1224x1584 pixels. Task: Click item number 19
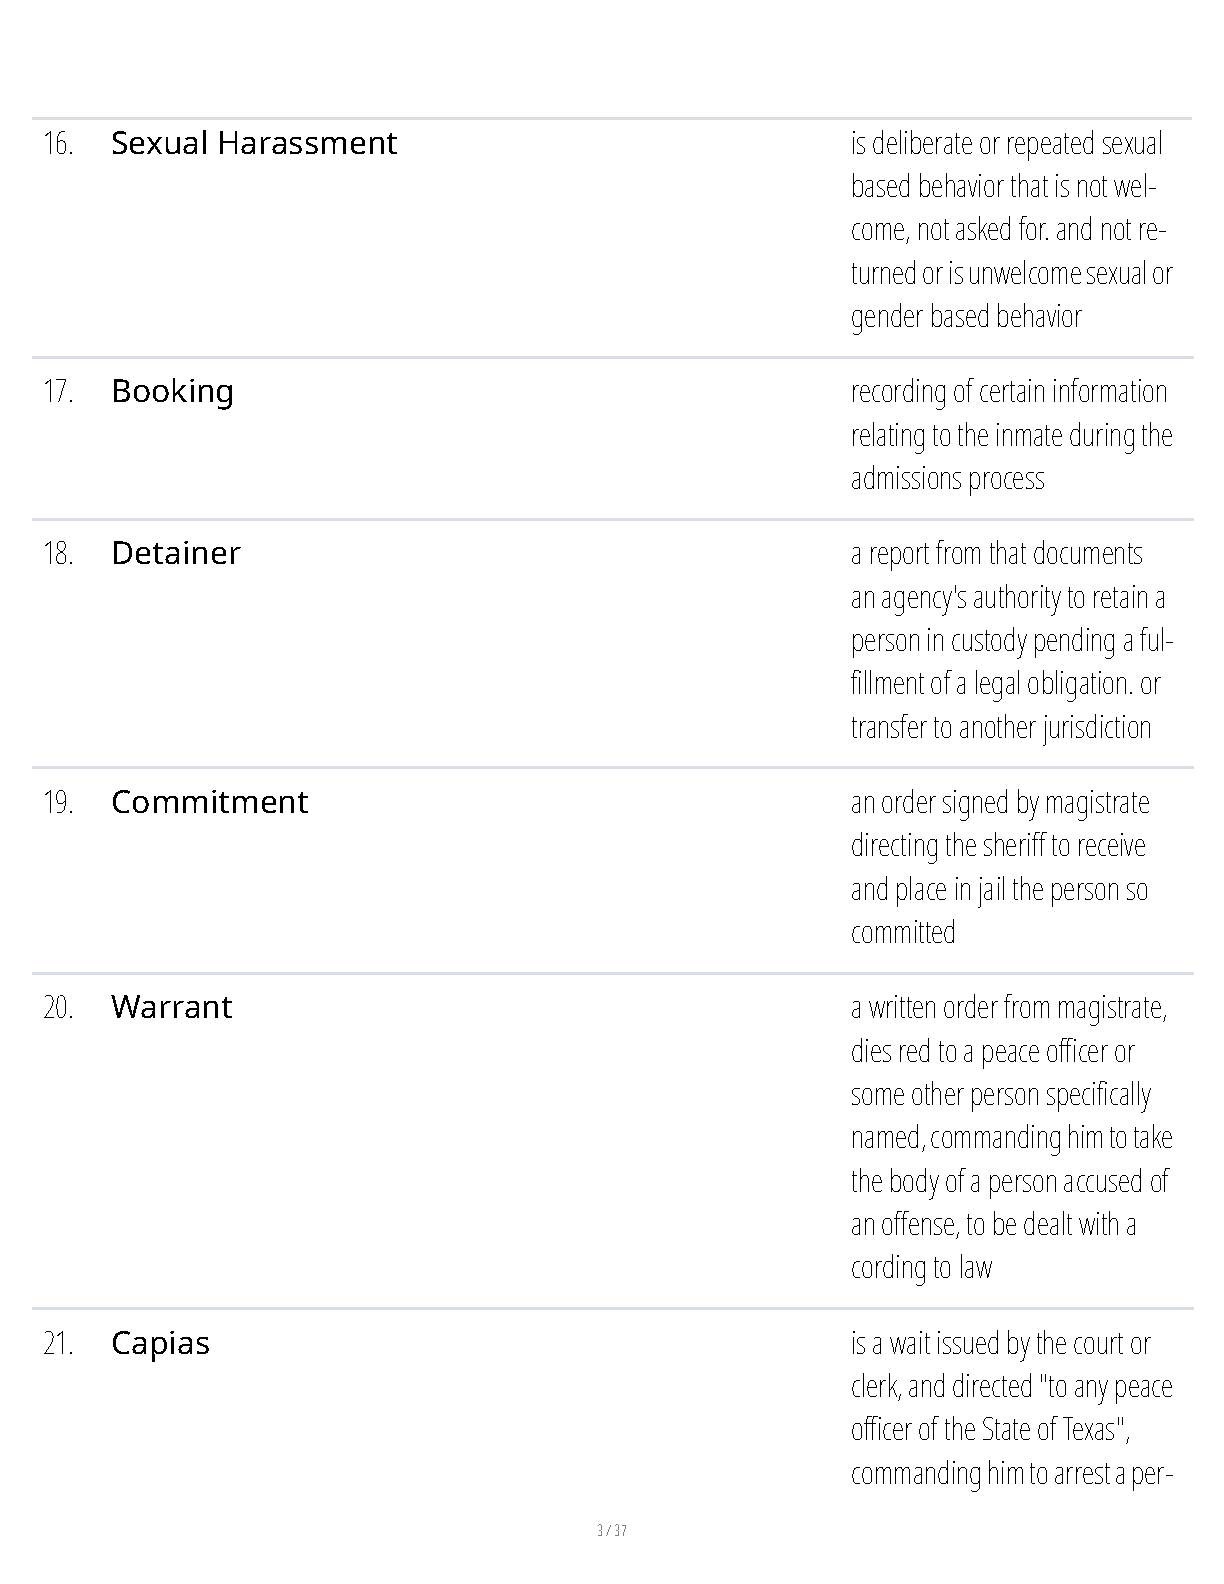coord(58,803)
